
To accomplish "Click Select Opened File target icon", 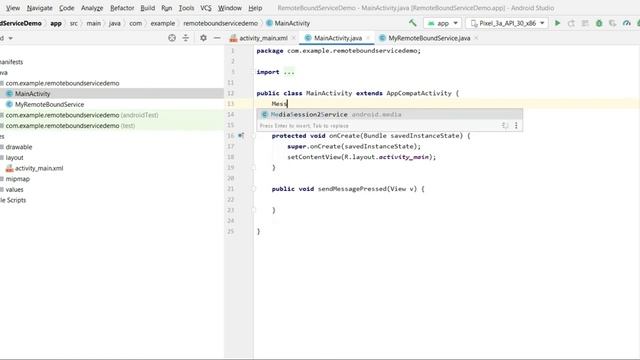I will [x=172, y=38].
